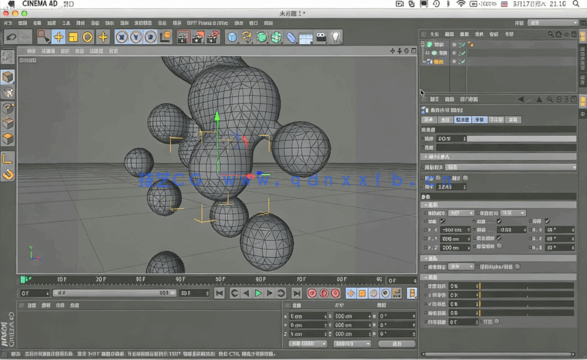Open the Create menu
587x360 pixels.
coord(37,23)
